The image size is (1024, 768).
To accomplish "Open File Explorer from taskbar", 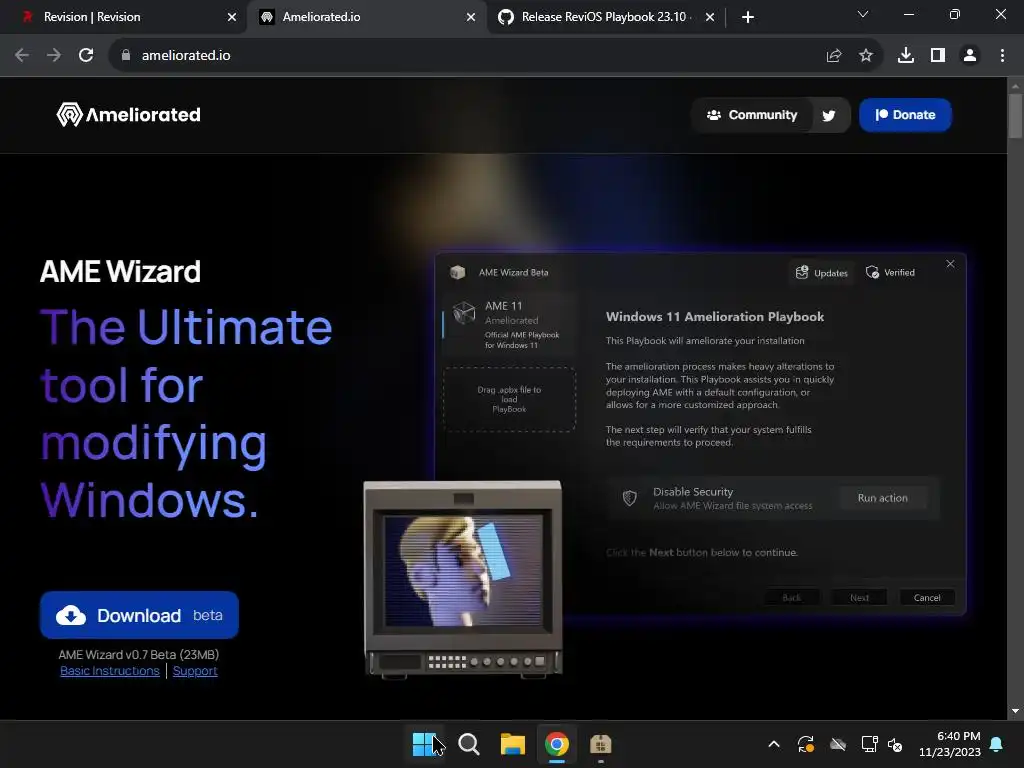I will (x=513, y=744).
